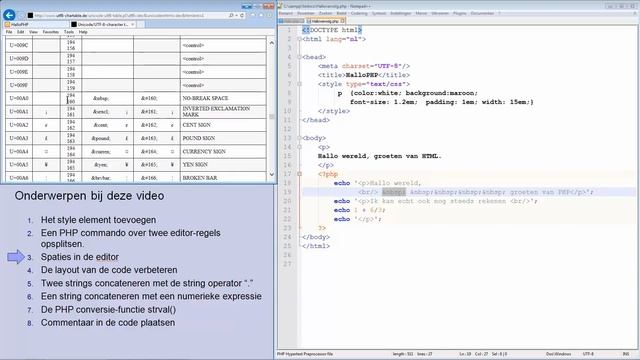Switch to the HalloPHP browser tab
Screen dimensions: 640x360
tap(36, 24)
